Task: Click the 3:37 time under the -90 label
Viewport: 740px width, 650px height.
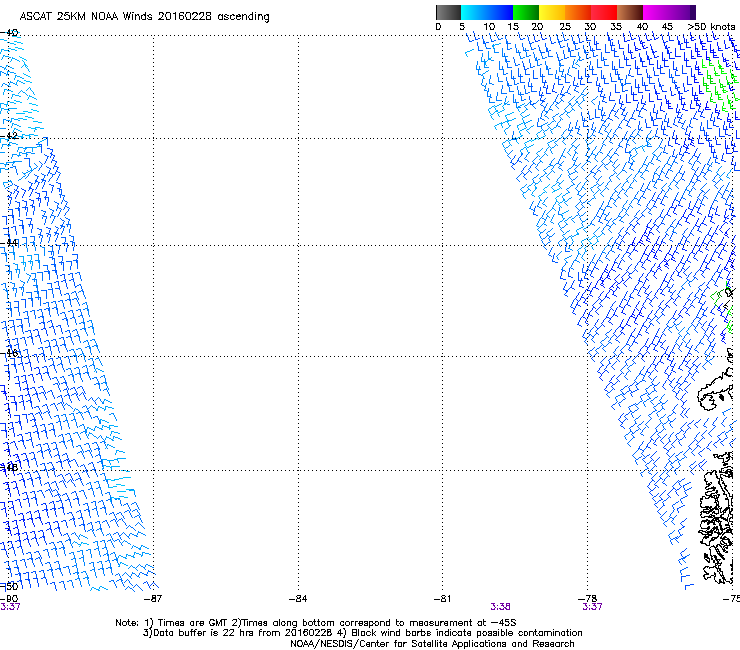Action: point(10,607)
